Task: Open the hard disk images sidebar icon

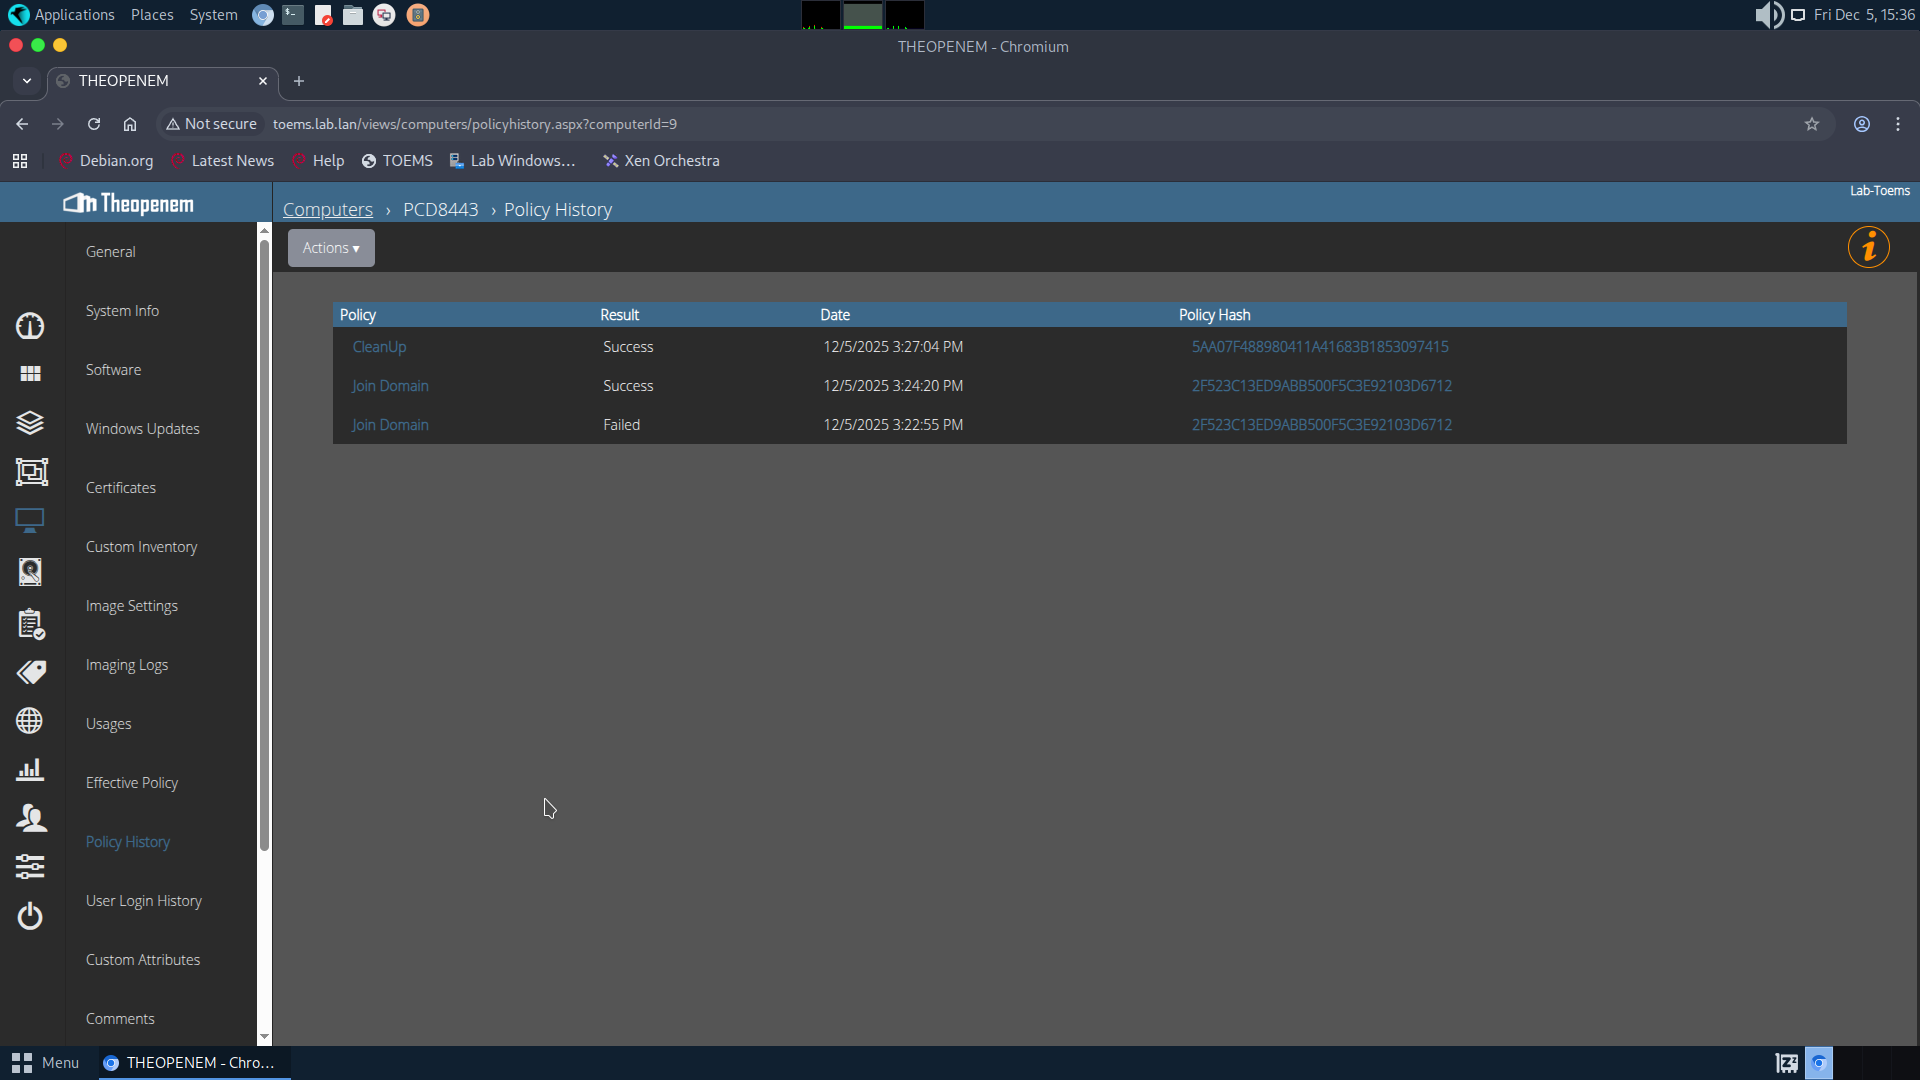Action: click(30, 571)
